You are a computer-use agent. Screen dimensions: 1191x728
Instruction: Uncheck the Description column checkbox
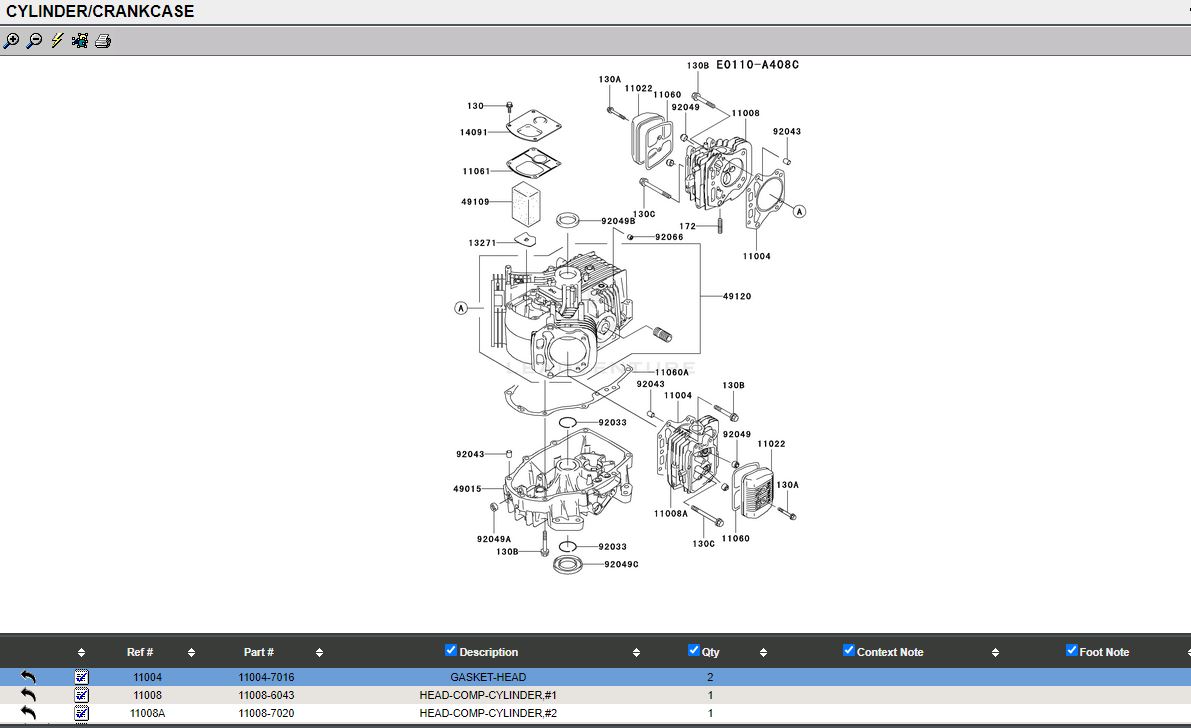pyautogui.click(x=450, y=650)
